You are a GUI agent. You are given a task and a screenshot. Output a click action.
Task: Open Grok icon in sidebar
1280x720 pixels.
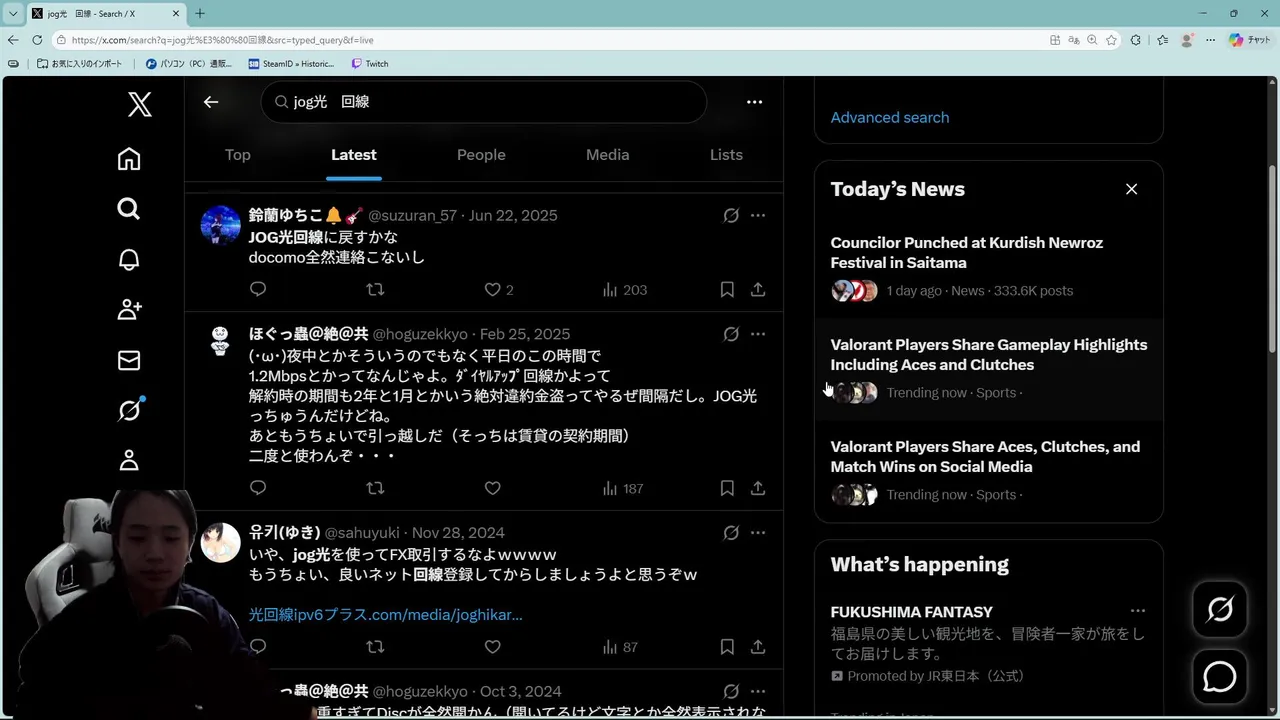click(x=129, y=410)
